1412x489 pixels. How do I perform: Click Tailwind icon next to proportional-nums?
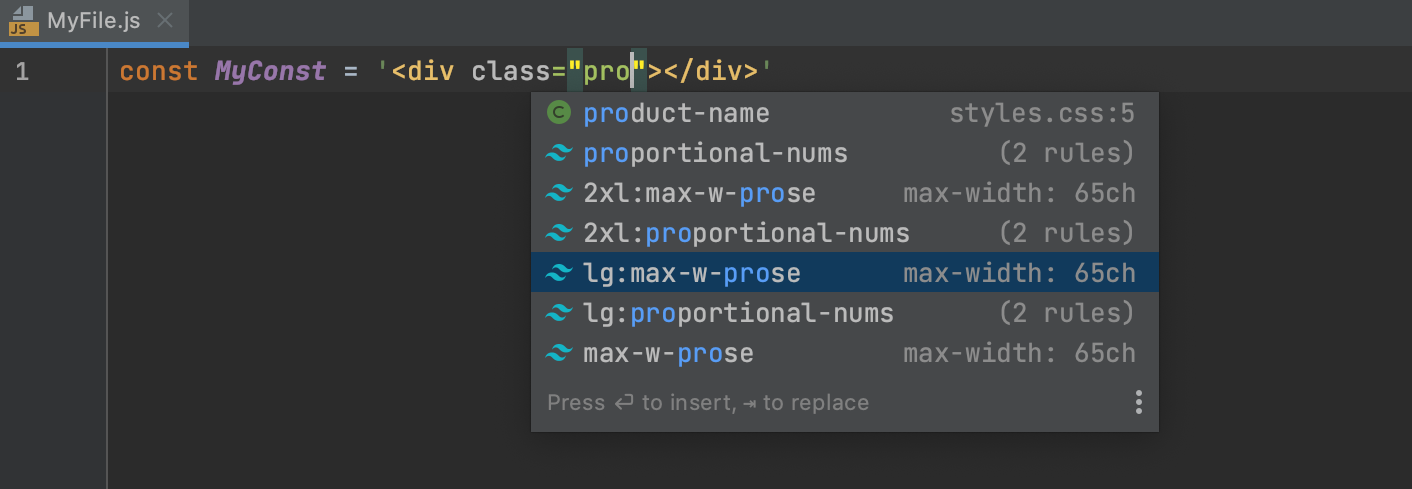pos(558,154)
